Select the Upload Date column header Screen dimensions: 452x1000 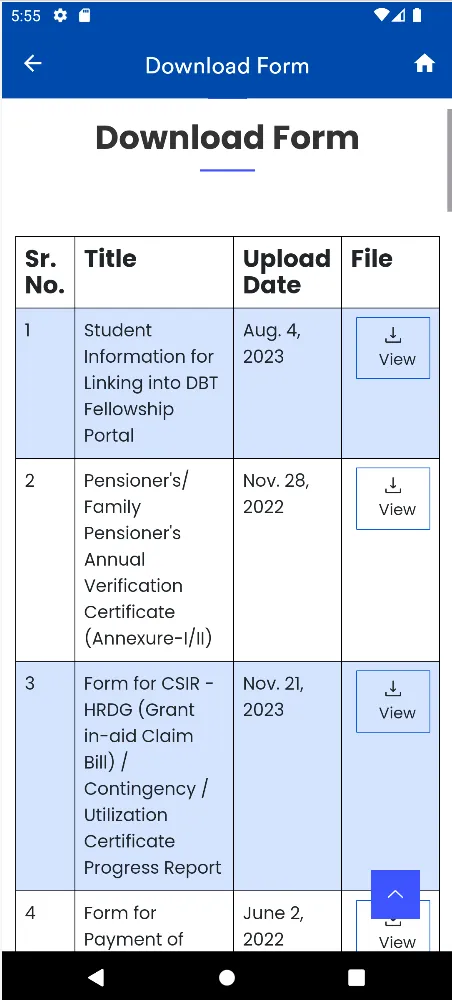pyautogui.click(x=287, y=272)
